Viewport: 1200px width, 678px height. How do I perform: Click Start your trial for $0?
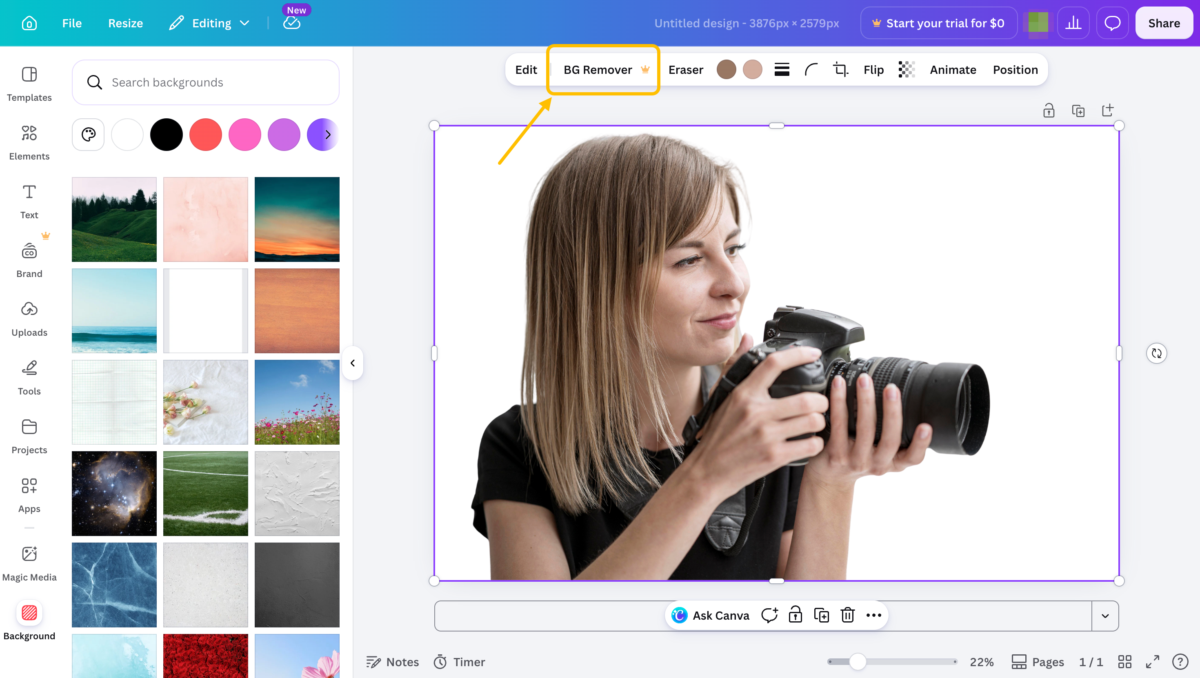938,23
